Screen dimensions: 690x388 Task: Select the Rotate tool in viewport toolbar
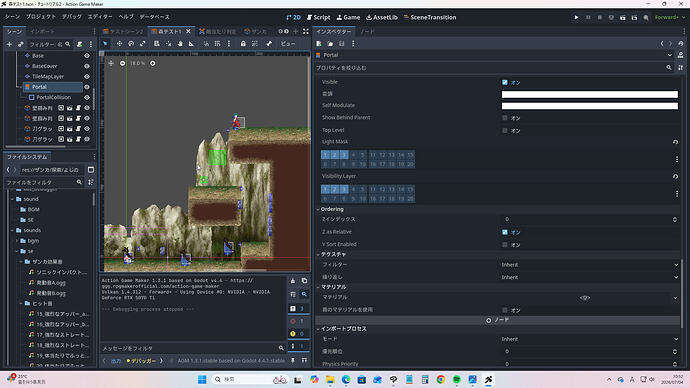(x=131, y=44)
